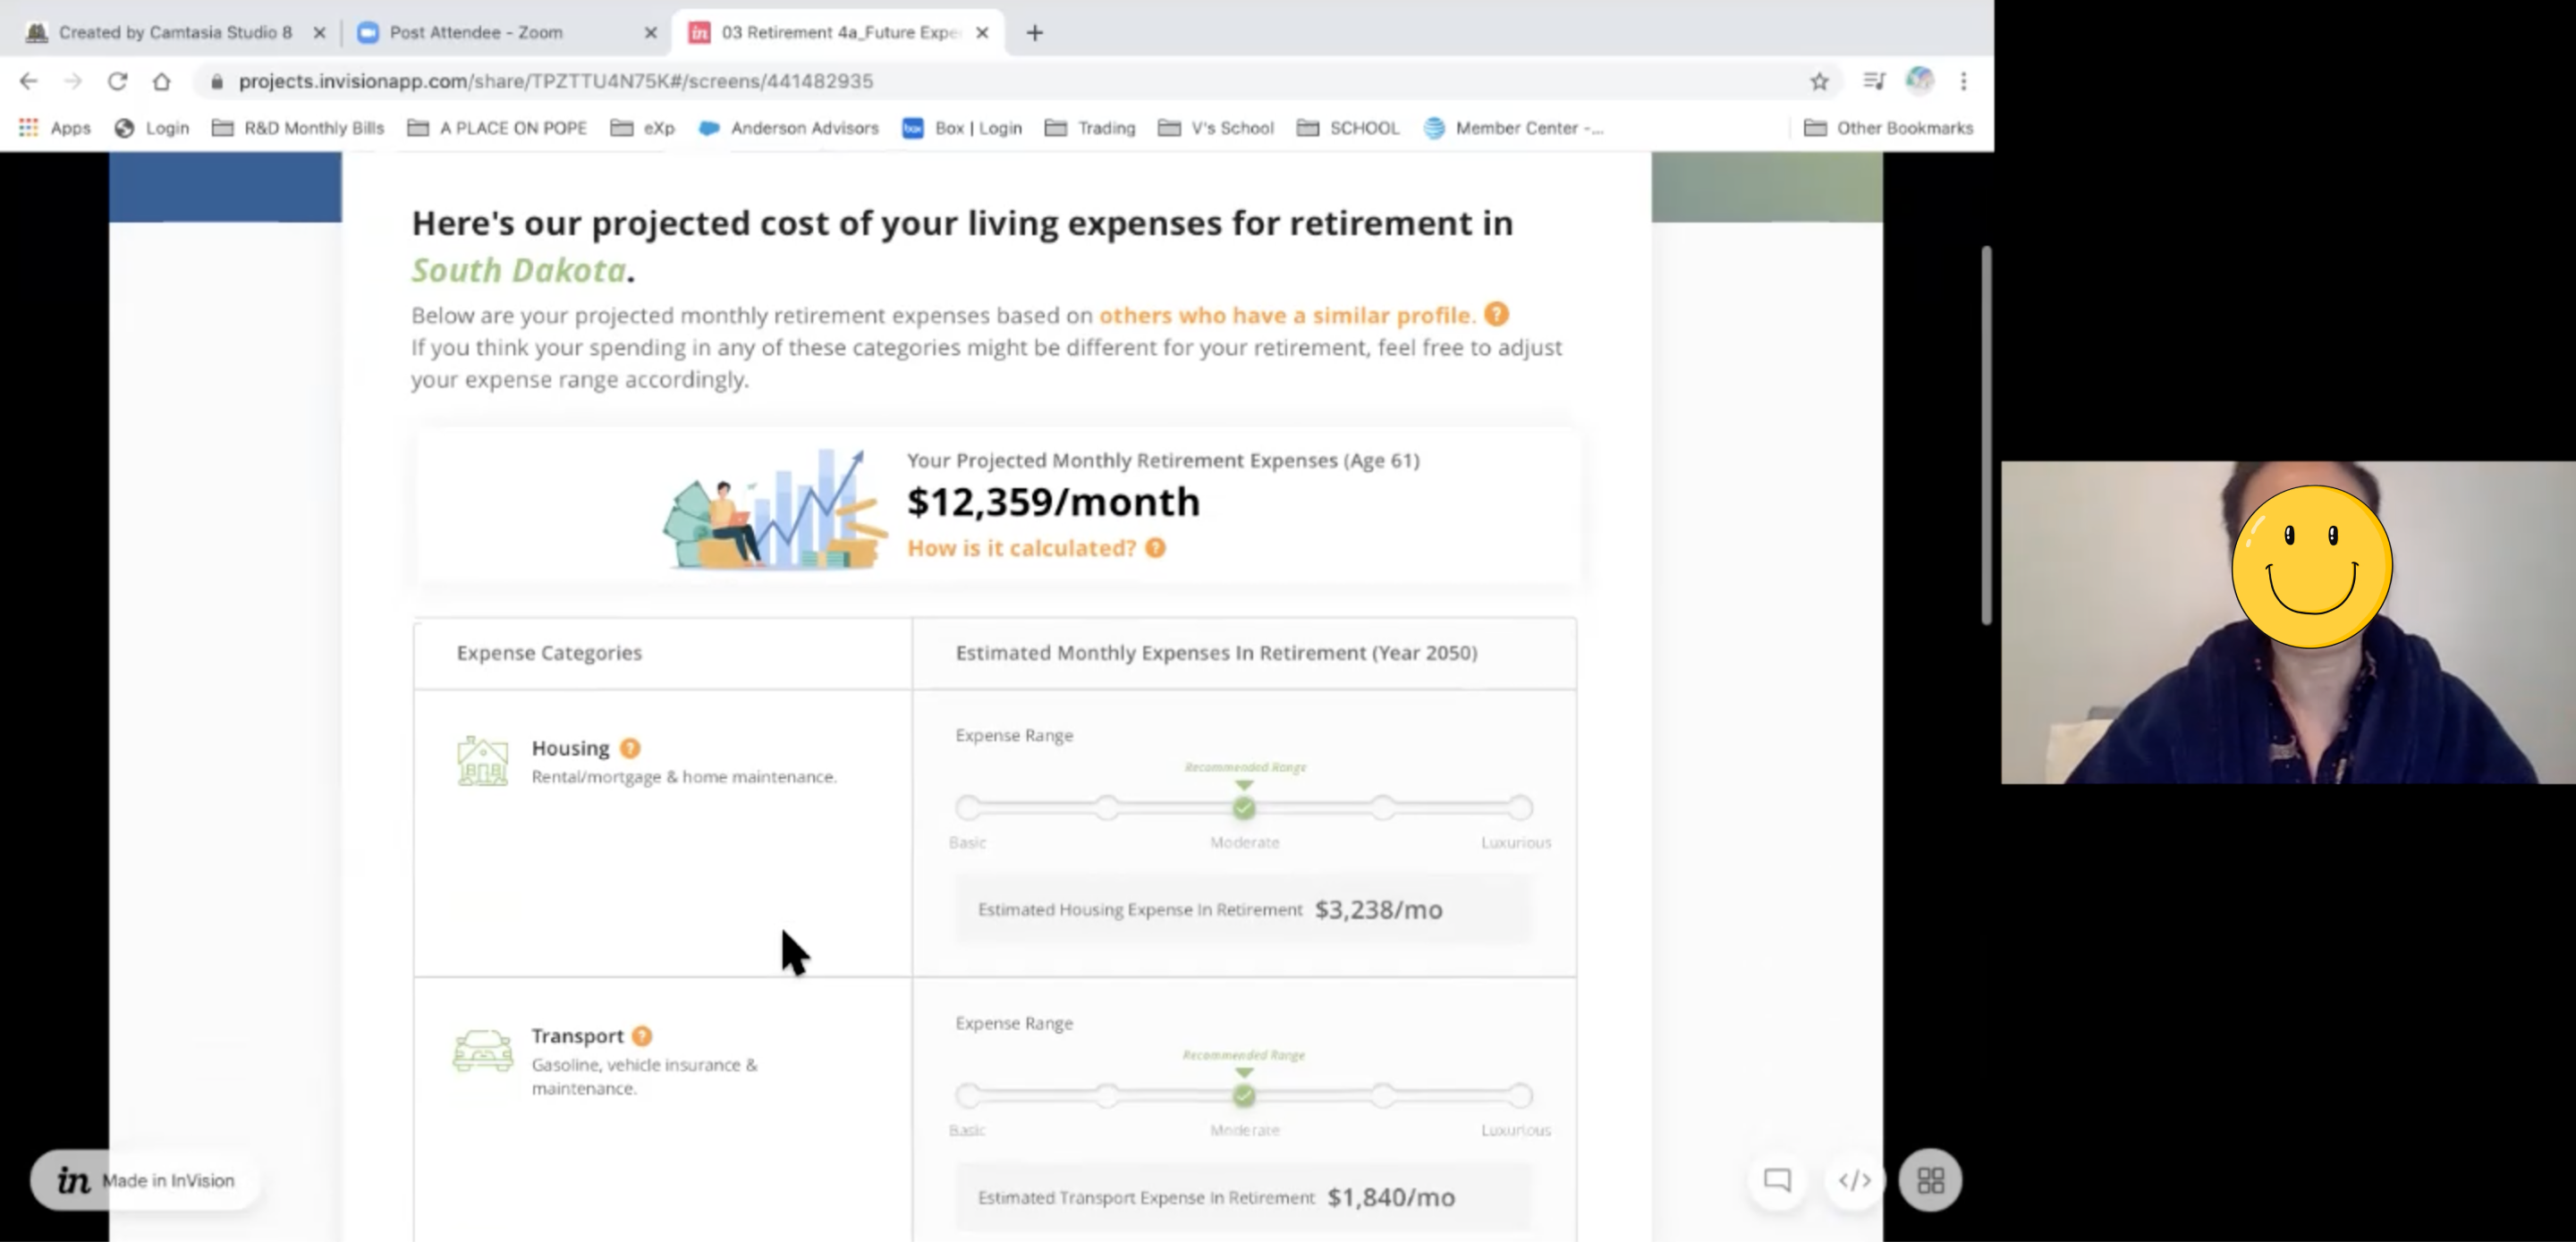The image size is (2576, 1242).
Task: Open a new browser tab
Action: pyautogui.click(x=1035, y=33)
